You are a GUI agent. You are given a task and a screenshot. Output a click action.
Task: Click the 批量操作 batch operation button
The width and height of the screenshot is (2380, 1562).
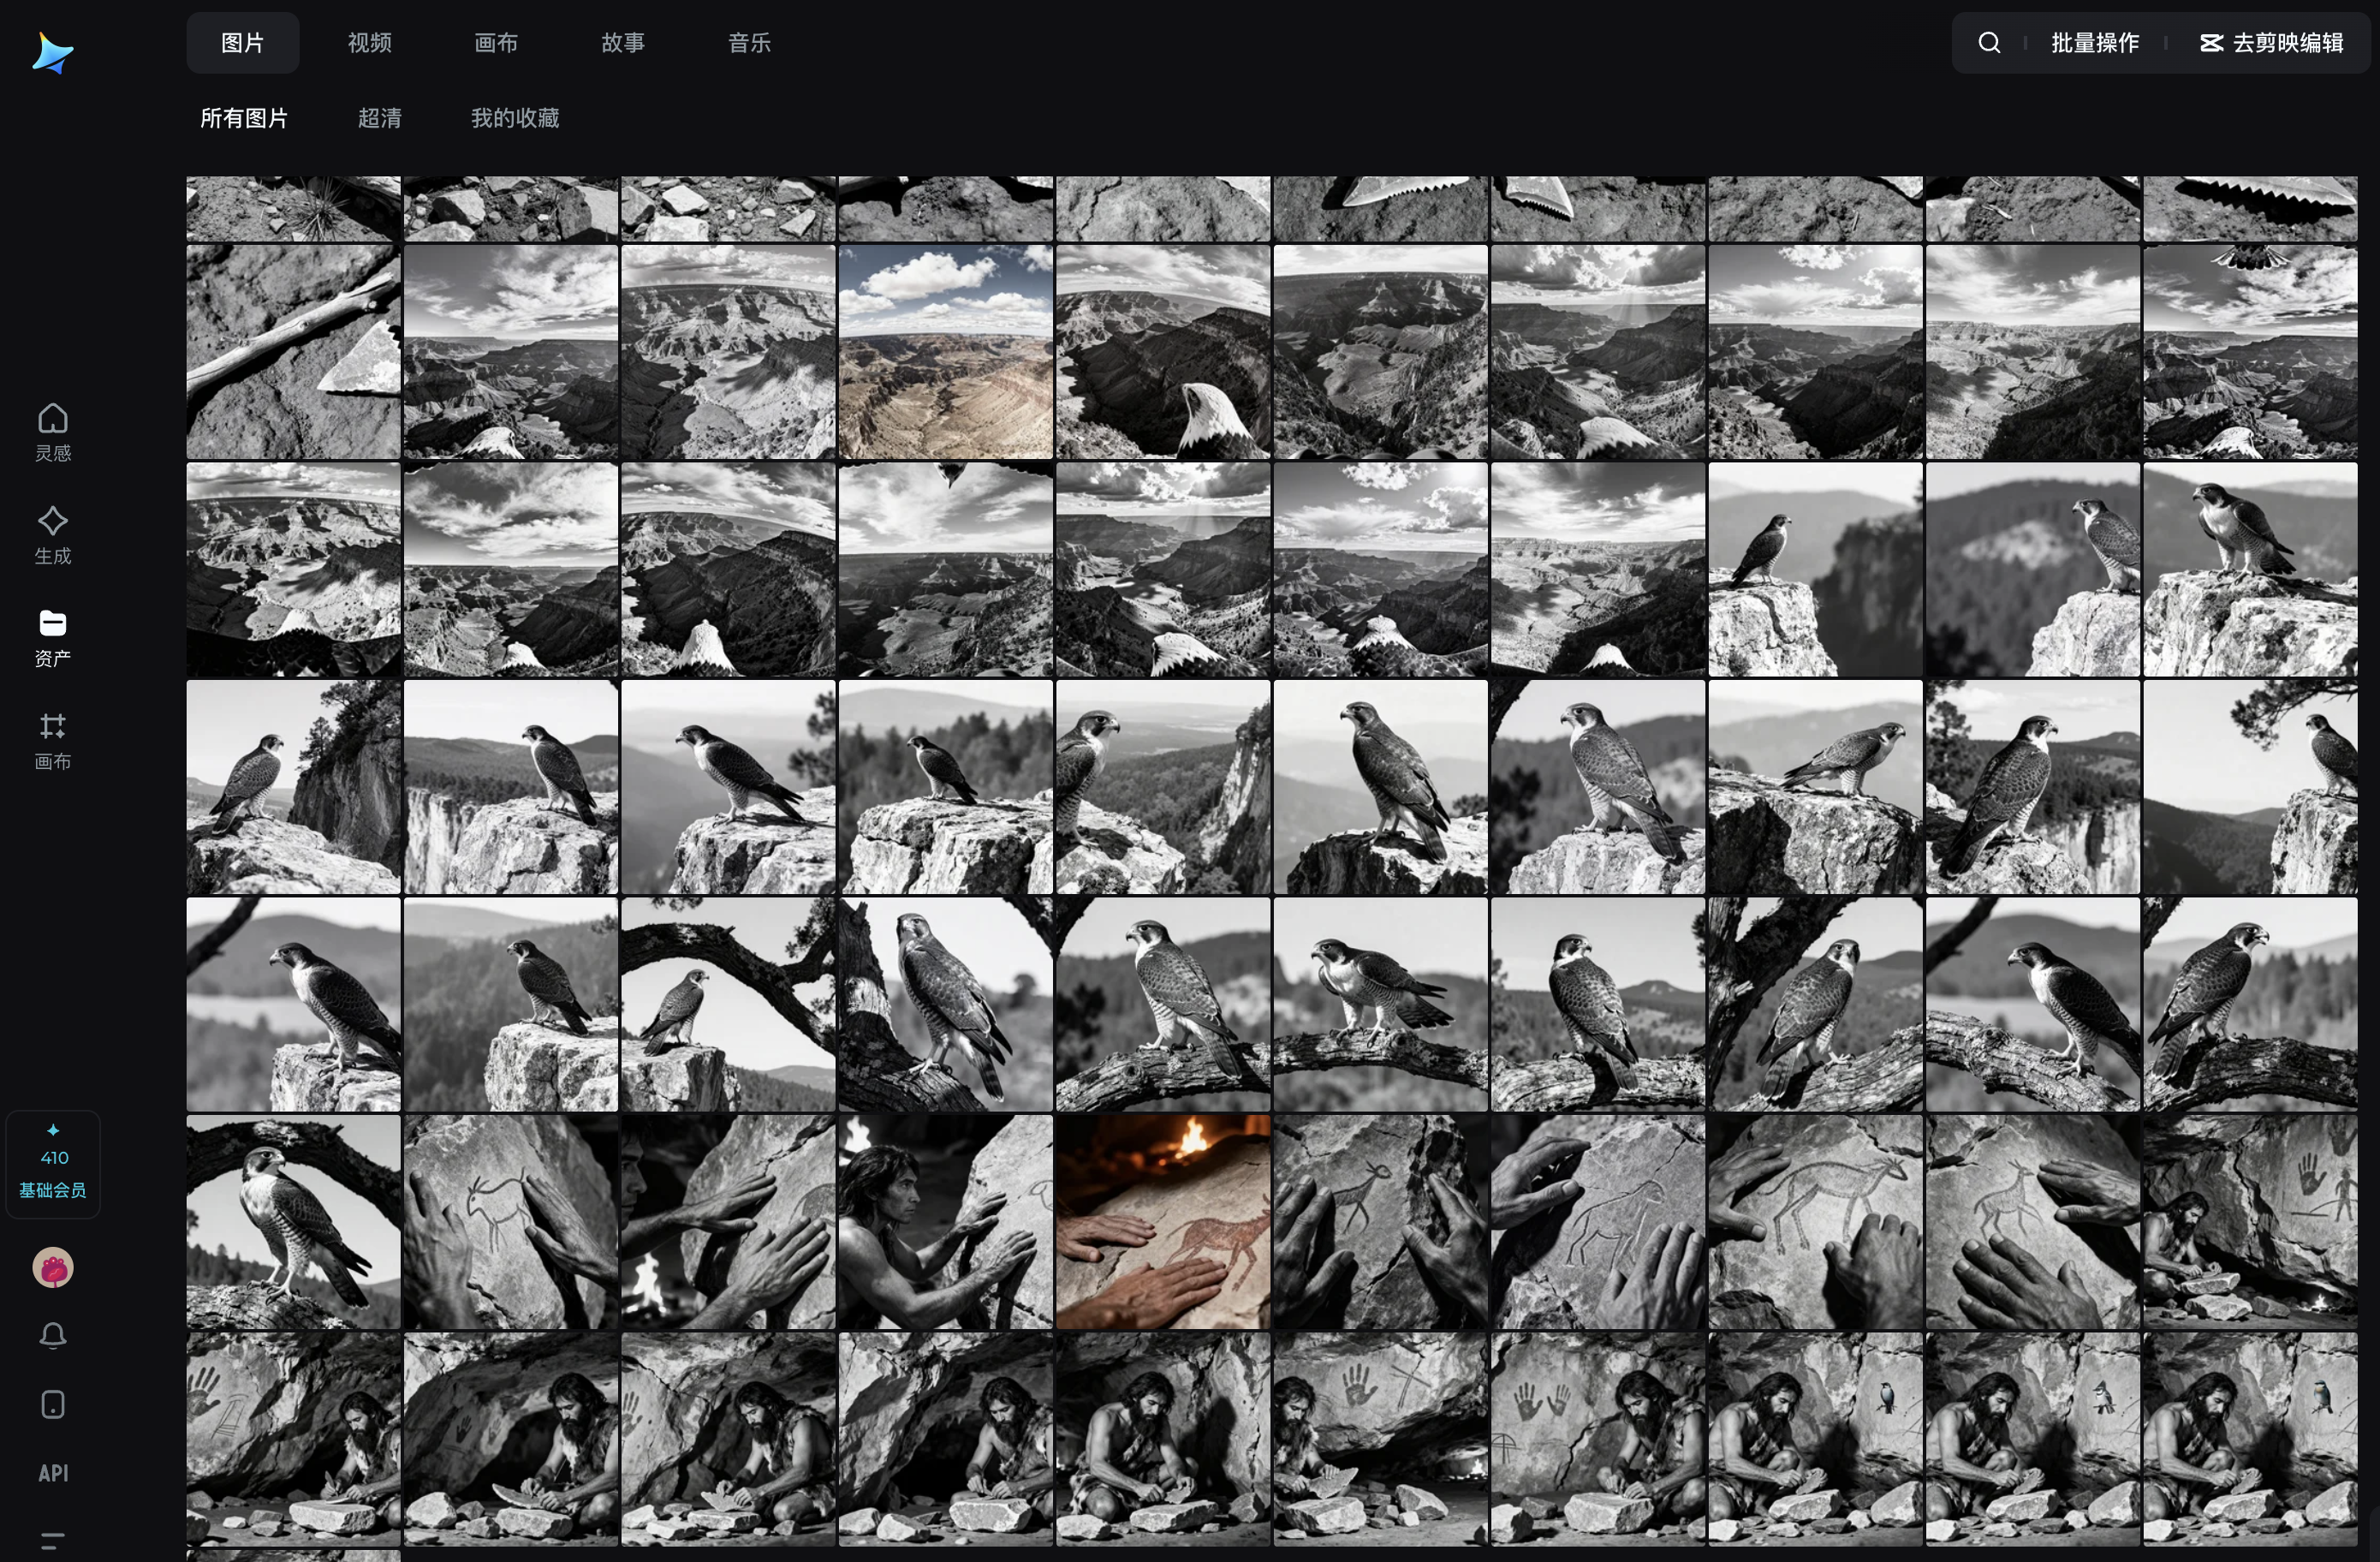(2095, 43)
